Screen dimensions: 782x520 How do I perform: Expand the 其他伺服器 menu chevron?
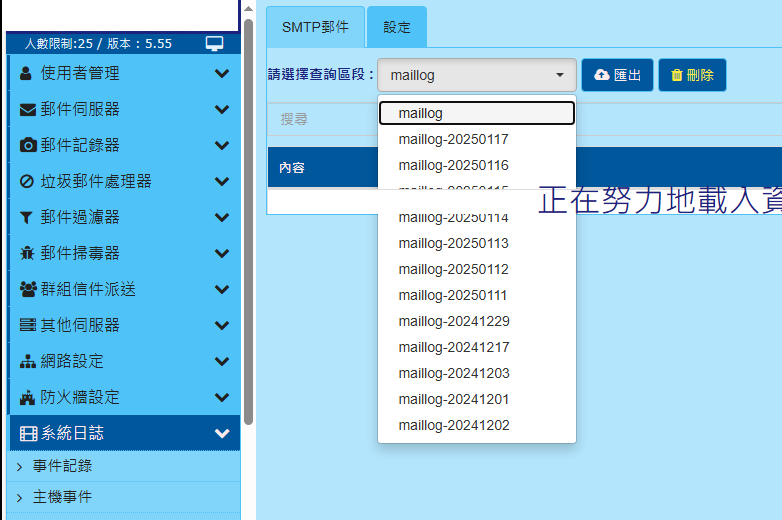222,325
